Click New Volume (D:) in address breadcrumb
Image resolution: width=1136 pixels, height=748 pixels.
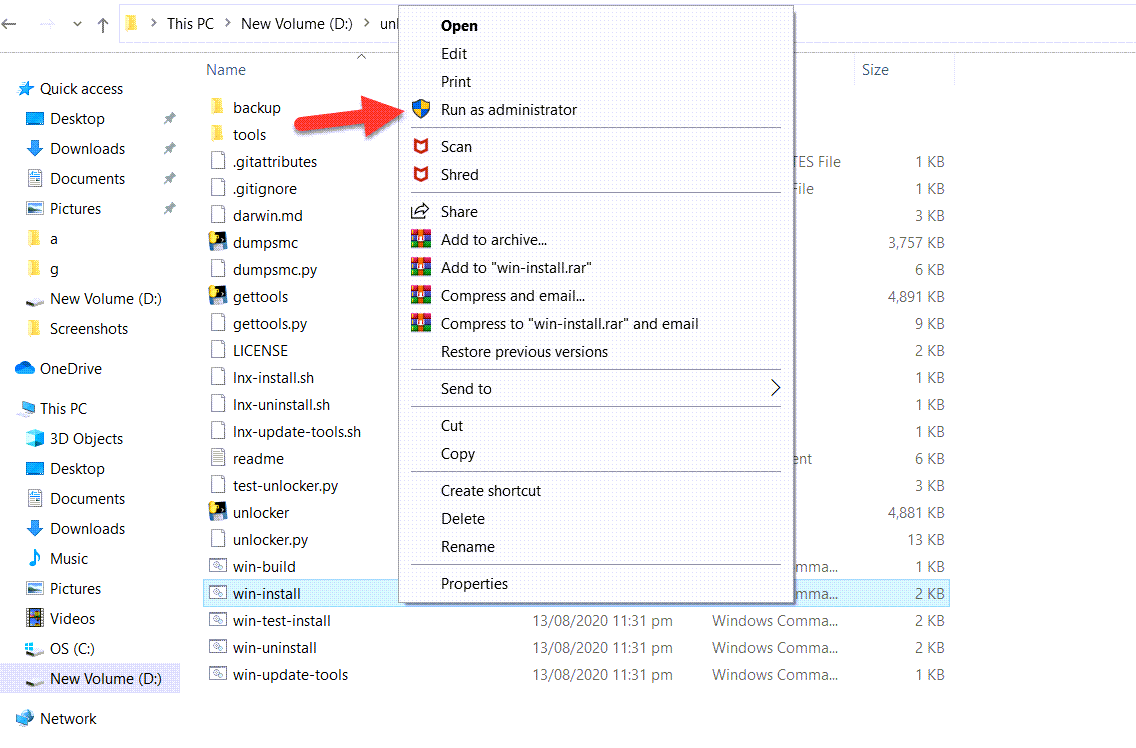click(296, 24)
